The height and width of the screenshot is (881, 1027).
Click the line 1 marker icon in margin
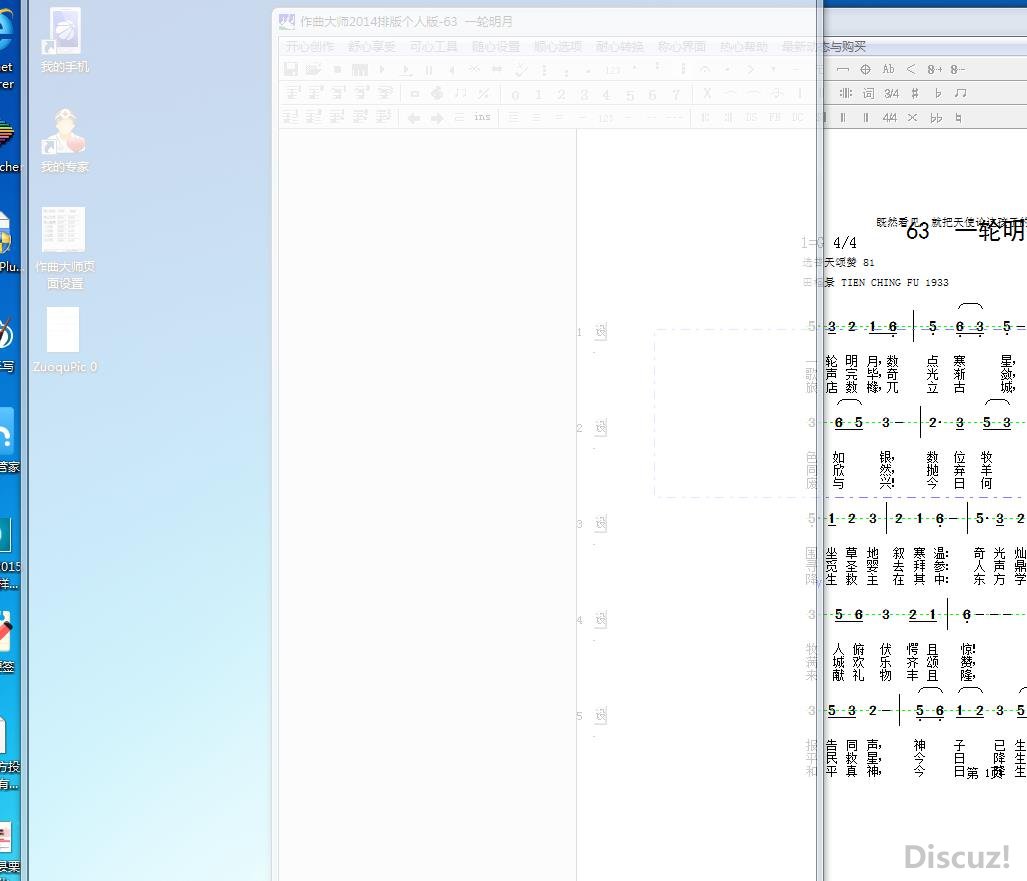click(601, 331)
